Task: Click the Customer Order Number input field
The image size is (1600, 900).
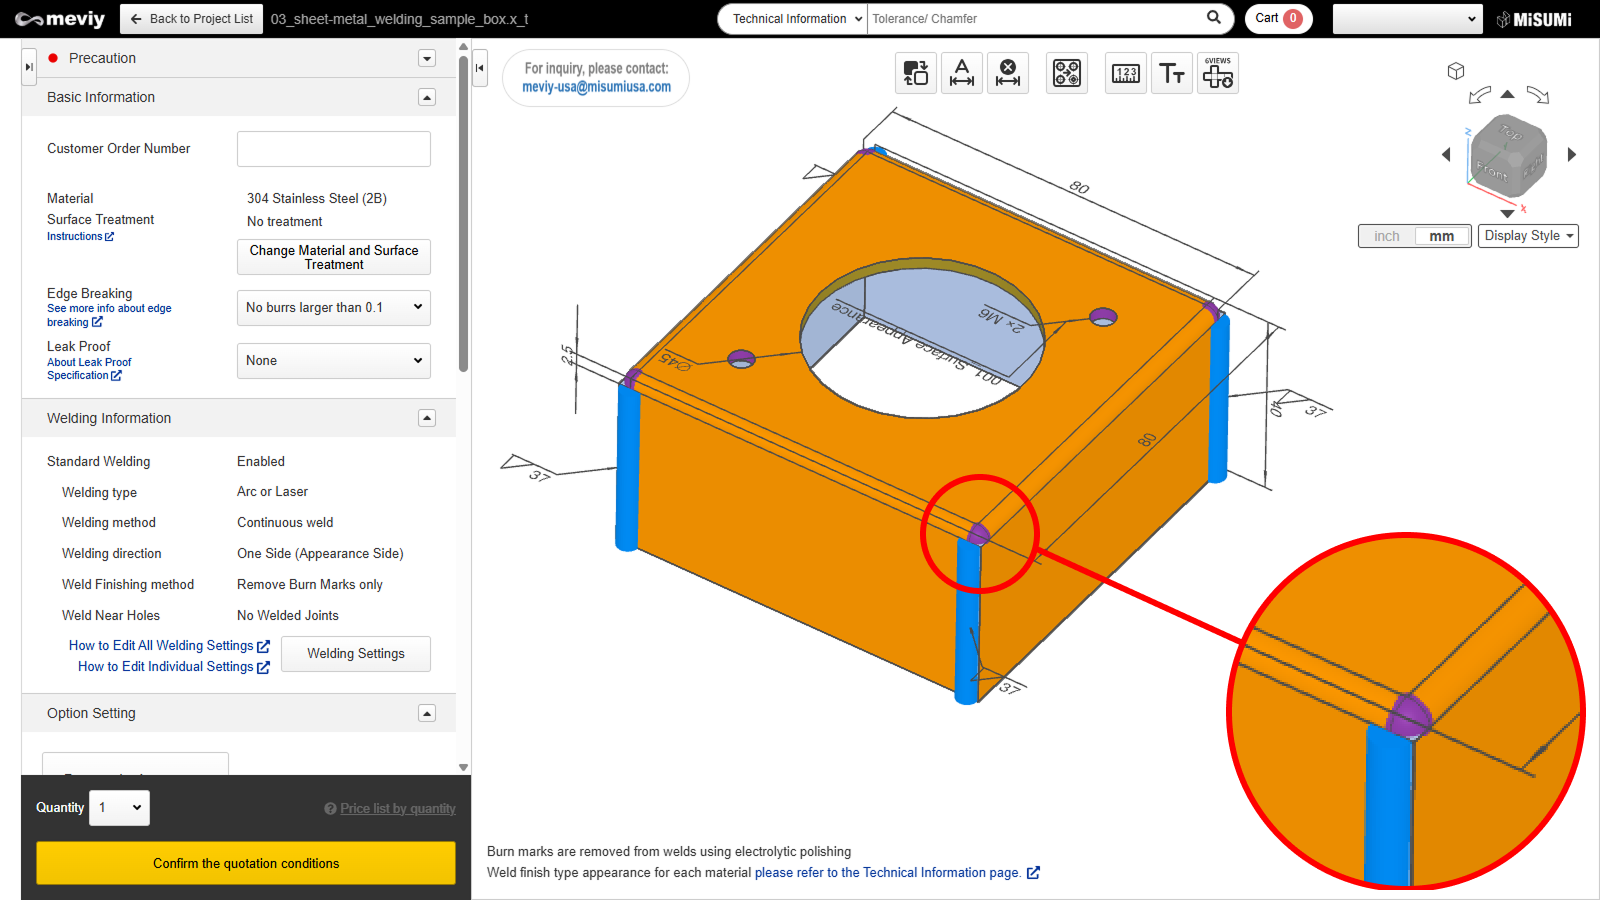Action: [x=333, y=149]
